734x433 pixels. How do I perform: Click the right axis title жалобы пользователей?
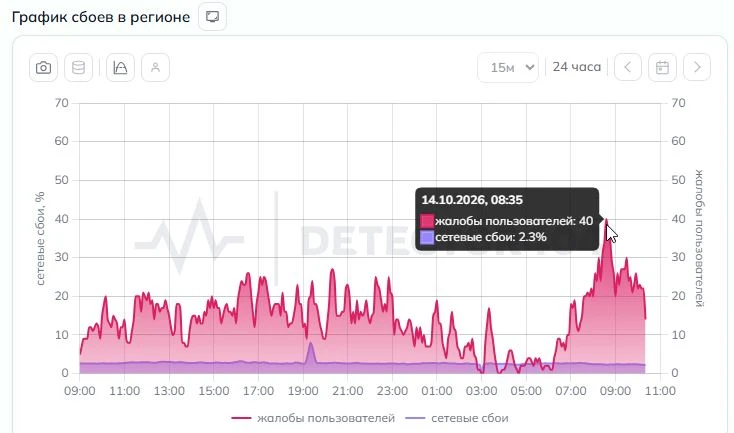[699, 238]
